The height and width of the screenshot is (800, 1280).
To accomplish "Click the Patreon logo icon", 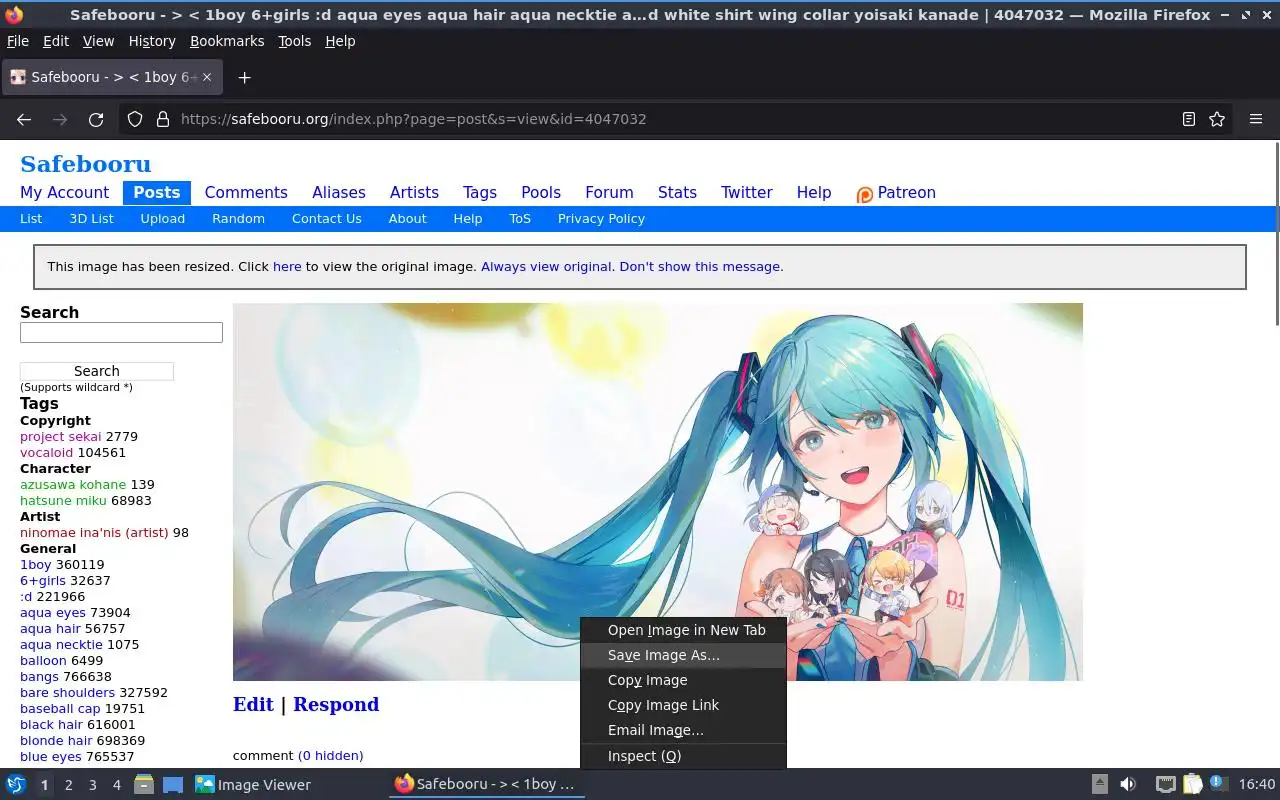I will coord(865,194).
